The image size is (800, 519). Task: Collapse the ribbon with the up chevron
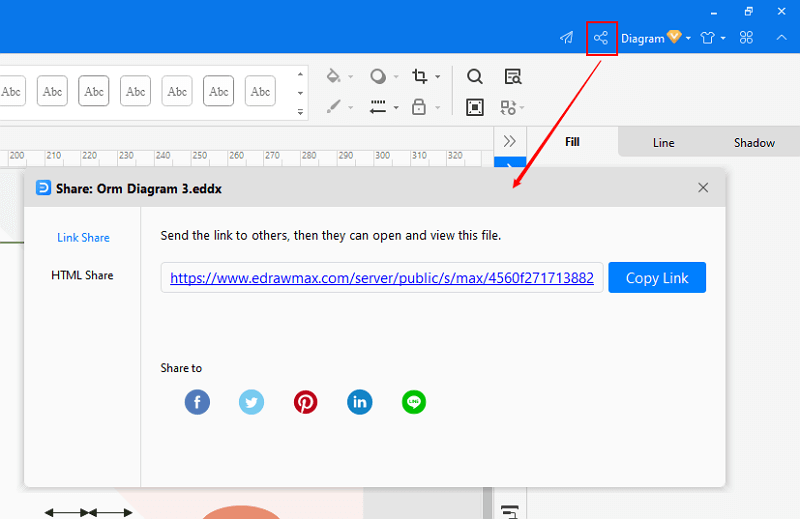coord(781,38)
